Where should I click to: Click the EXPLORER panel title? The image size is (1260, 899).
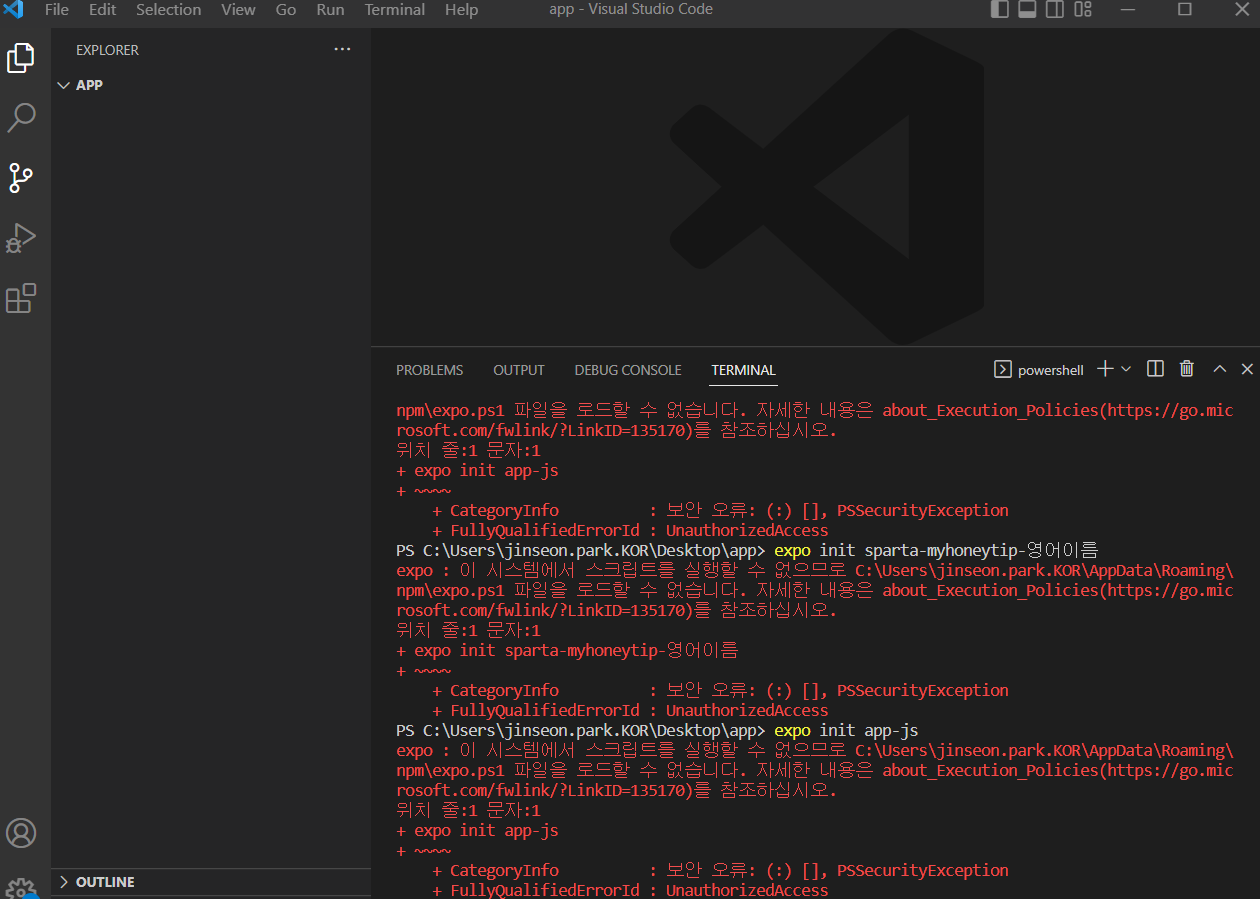(108, 50)
